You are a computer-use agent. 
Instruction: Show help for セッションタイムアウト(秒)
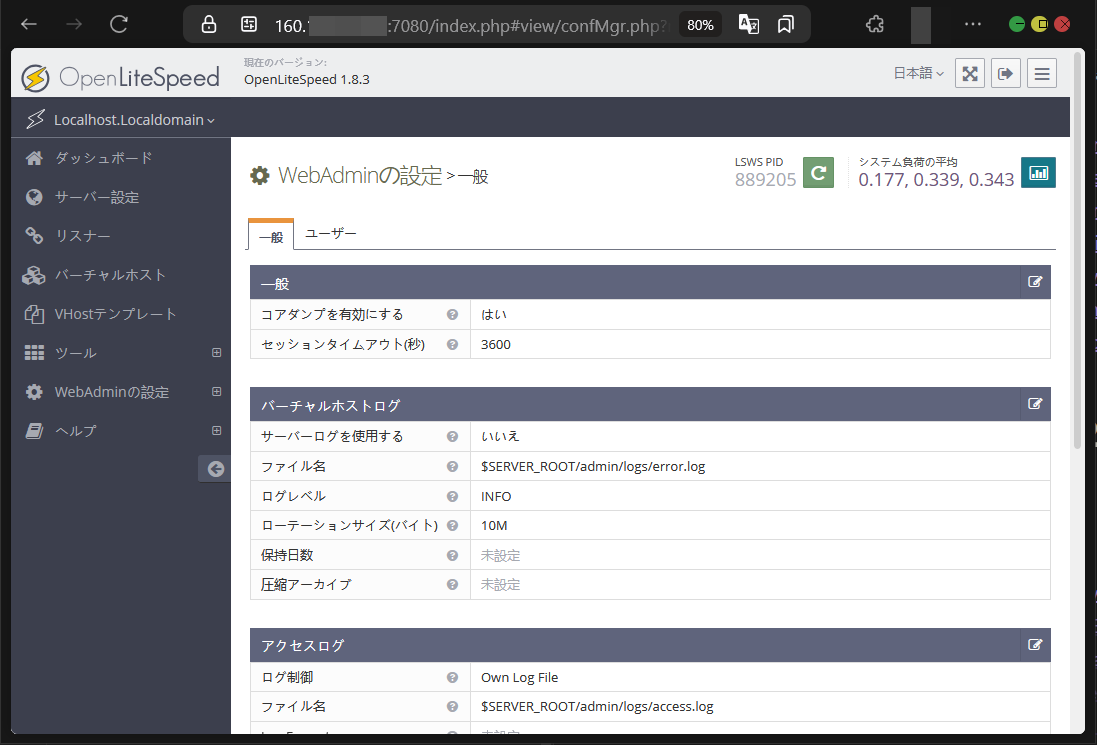pyautogui.click(x=453, y=344)
